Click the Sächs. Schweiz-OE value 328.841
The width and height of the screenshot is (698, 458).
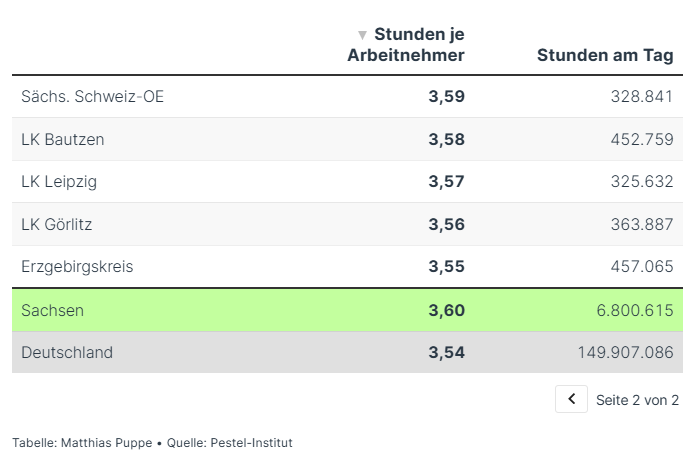642,97
